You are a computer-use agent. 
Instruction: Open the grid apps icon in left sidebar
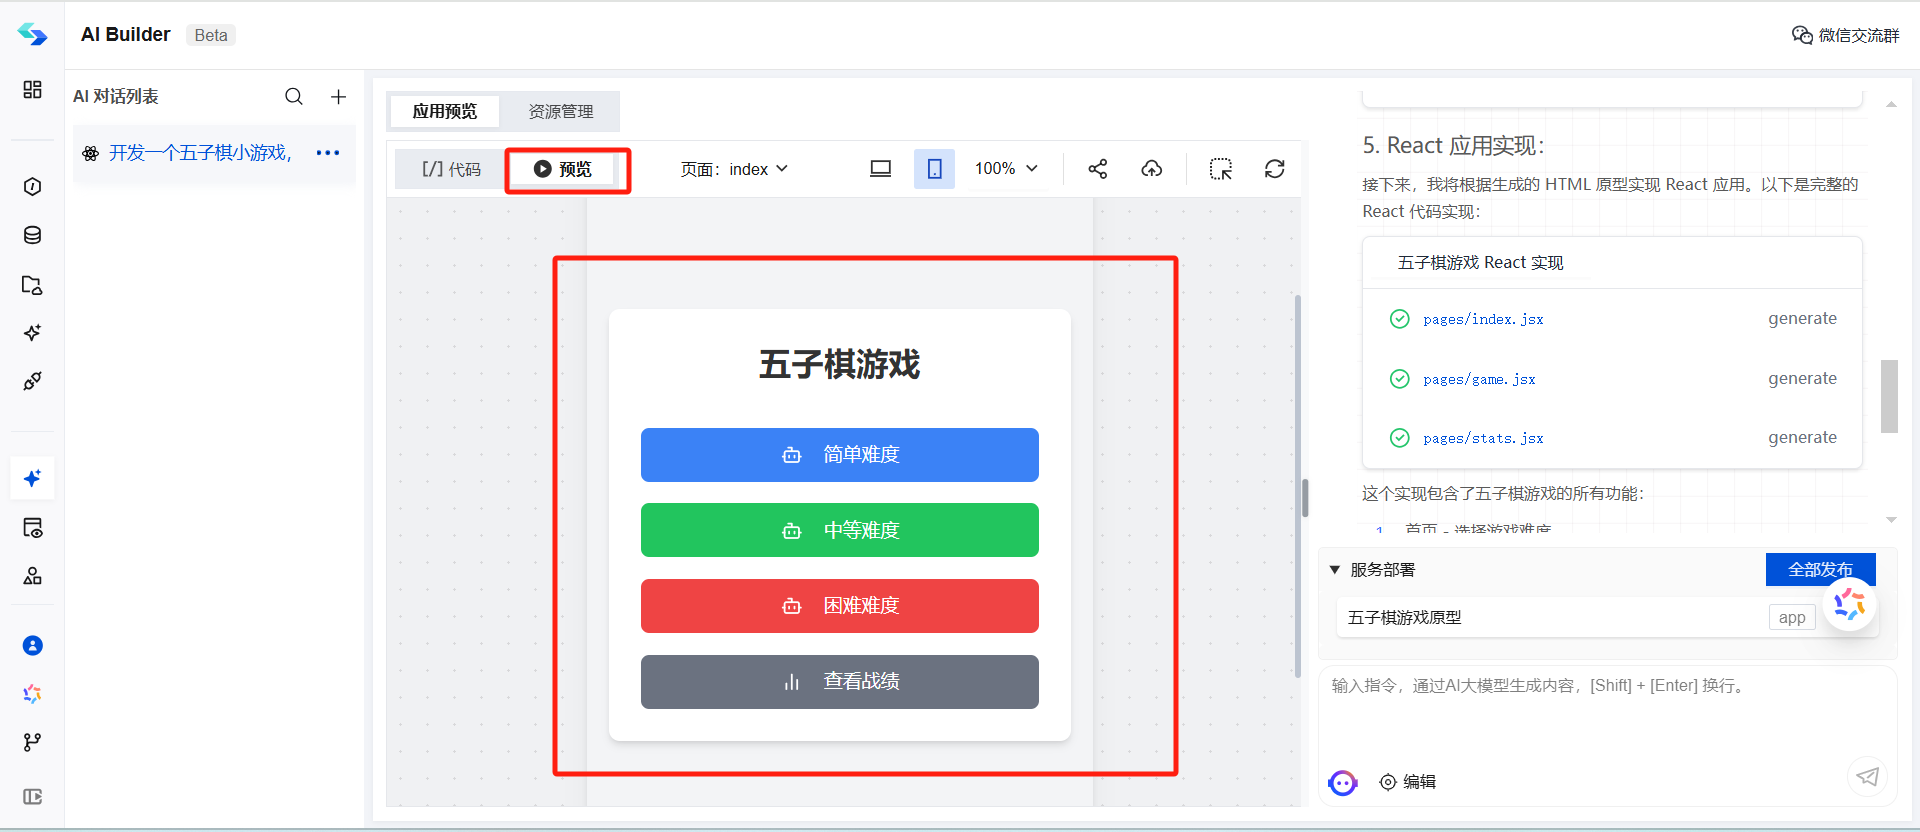pyautogui.click(x=32, y=90)
